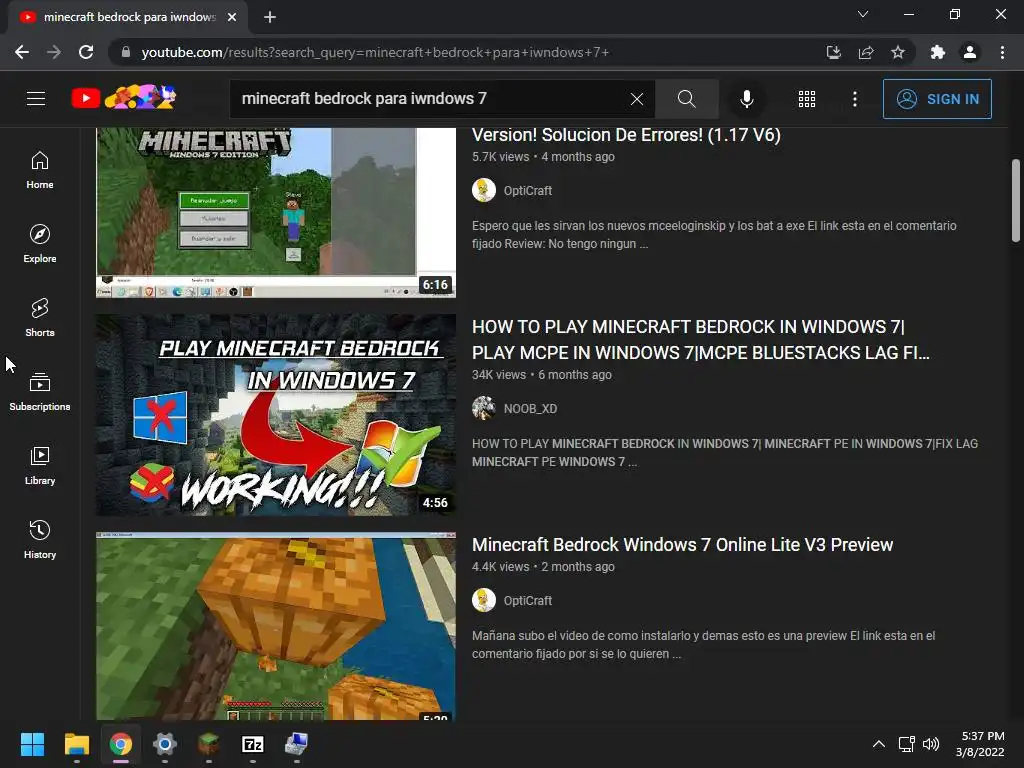This screenshot has height=768, width=1024.
Task: Click the address bar URL
Action: tap(375, 52)
